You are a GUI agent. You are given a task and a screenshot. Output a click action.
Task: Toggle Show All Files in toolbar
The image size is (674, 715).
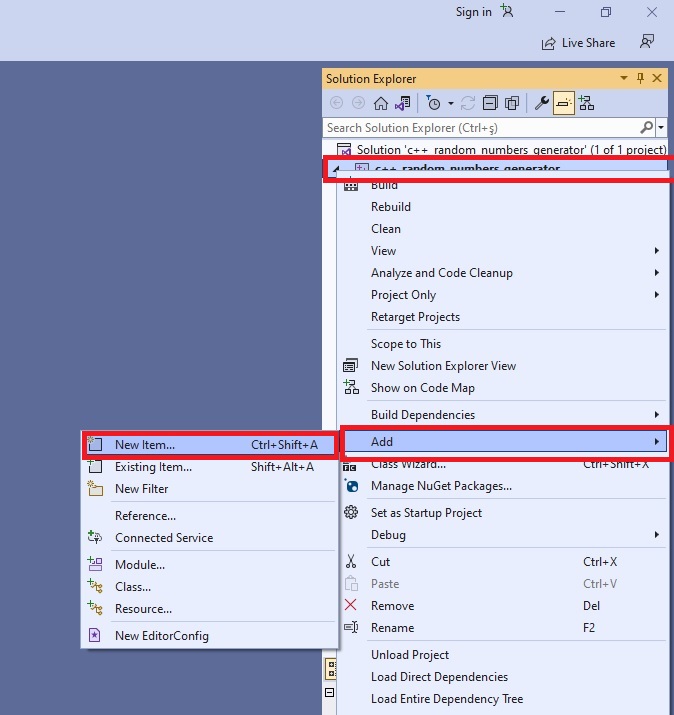click(x=512, y=104)
